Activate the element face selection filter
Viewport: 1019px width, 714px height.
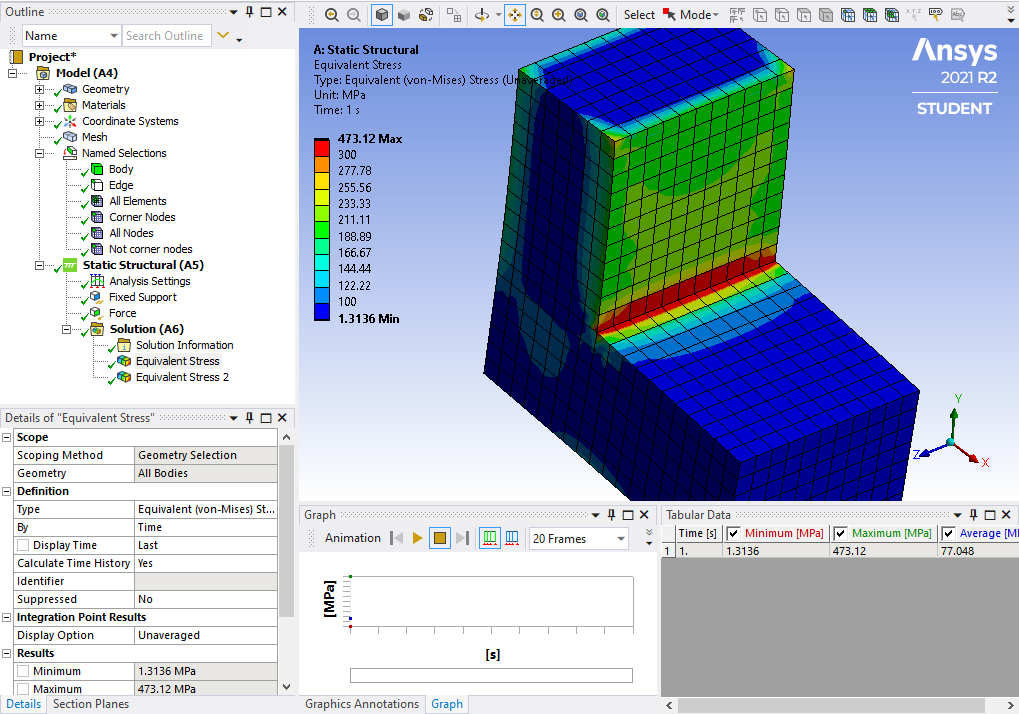tap(870, 15)
